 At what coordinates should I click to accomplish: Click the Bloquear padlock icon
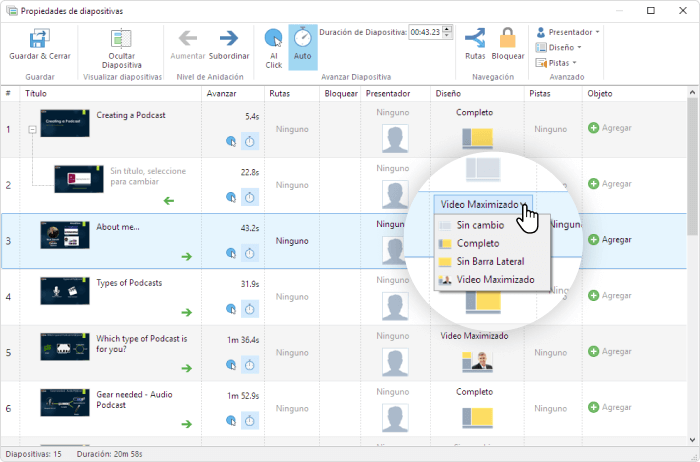click(508, 39)
